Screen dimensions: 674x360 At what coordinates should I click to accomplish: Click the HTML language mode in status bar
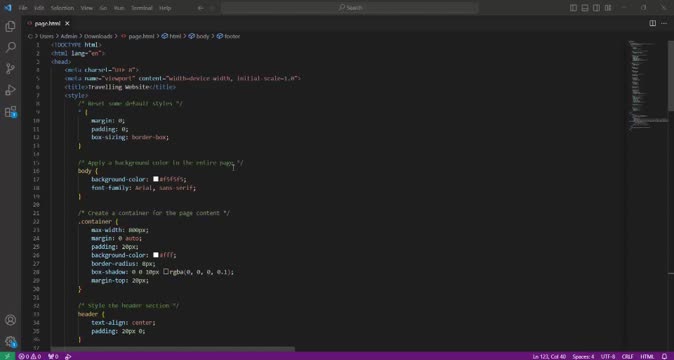[x=647, y=357]
